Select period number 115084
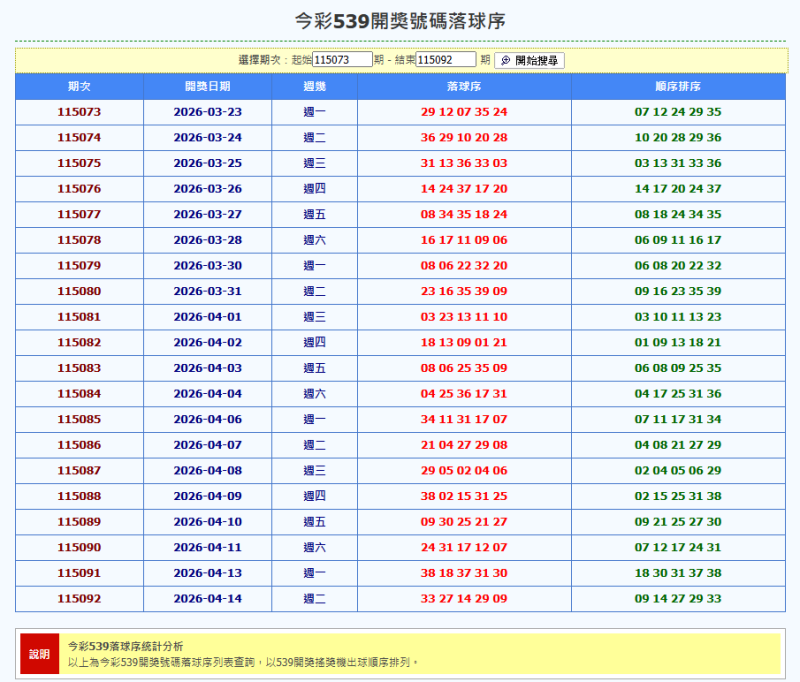The image size is (800, 682). (x=79, y=394)
